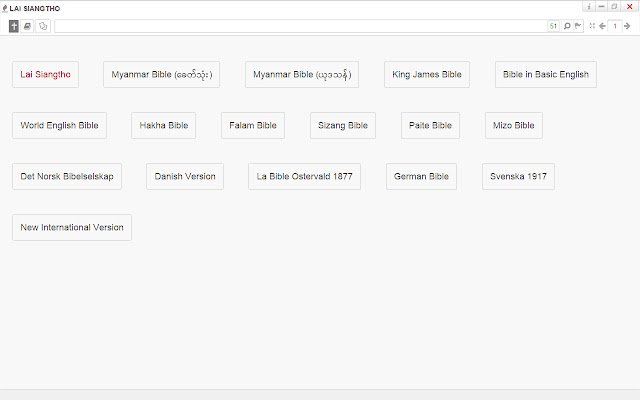This screenshot has height=400, width=640.
Task: Click the 51 counter in the search bar
Action: [x=553, y=26]
